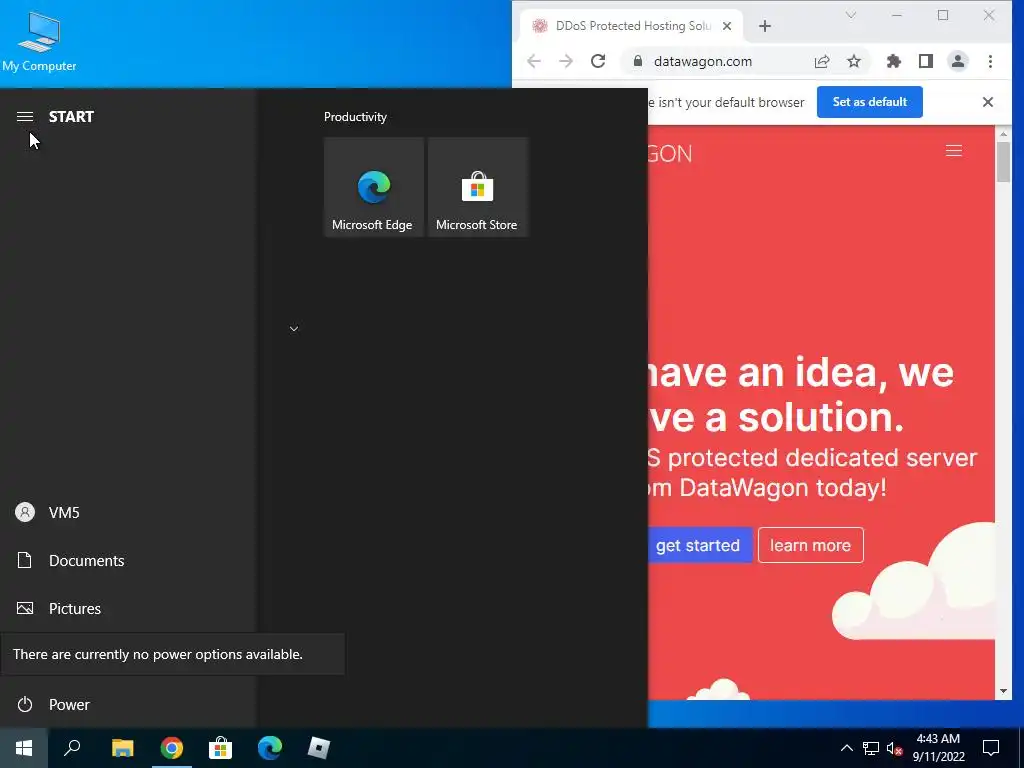Open Chrome Extensions puzzle icon
1024x768 pixels.
pyautogui.click(x=893, y=61)
